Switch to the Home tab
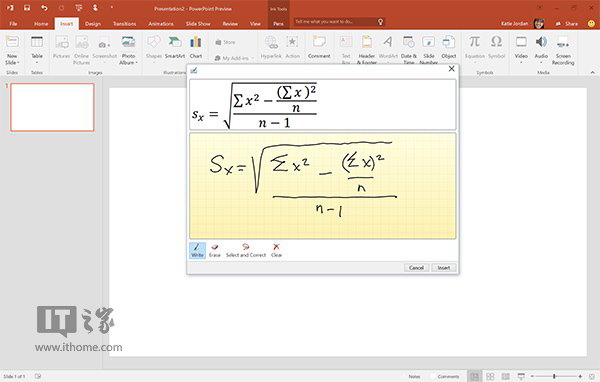 pyautogui.click(x=41, y=24)
